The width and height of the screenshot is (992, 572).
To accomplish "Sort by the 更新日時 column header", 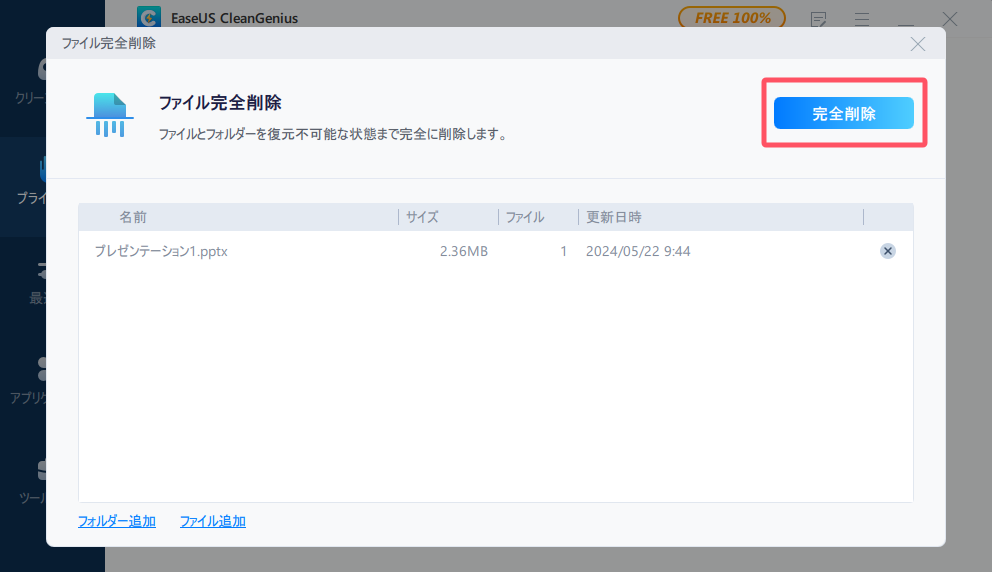I will (x=614, y=217).
